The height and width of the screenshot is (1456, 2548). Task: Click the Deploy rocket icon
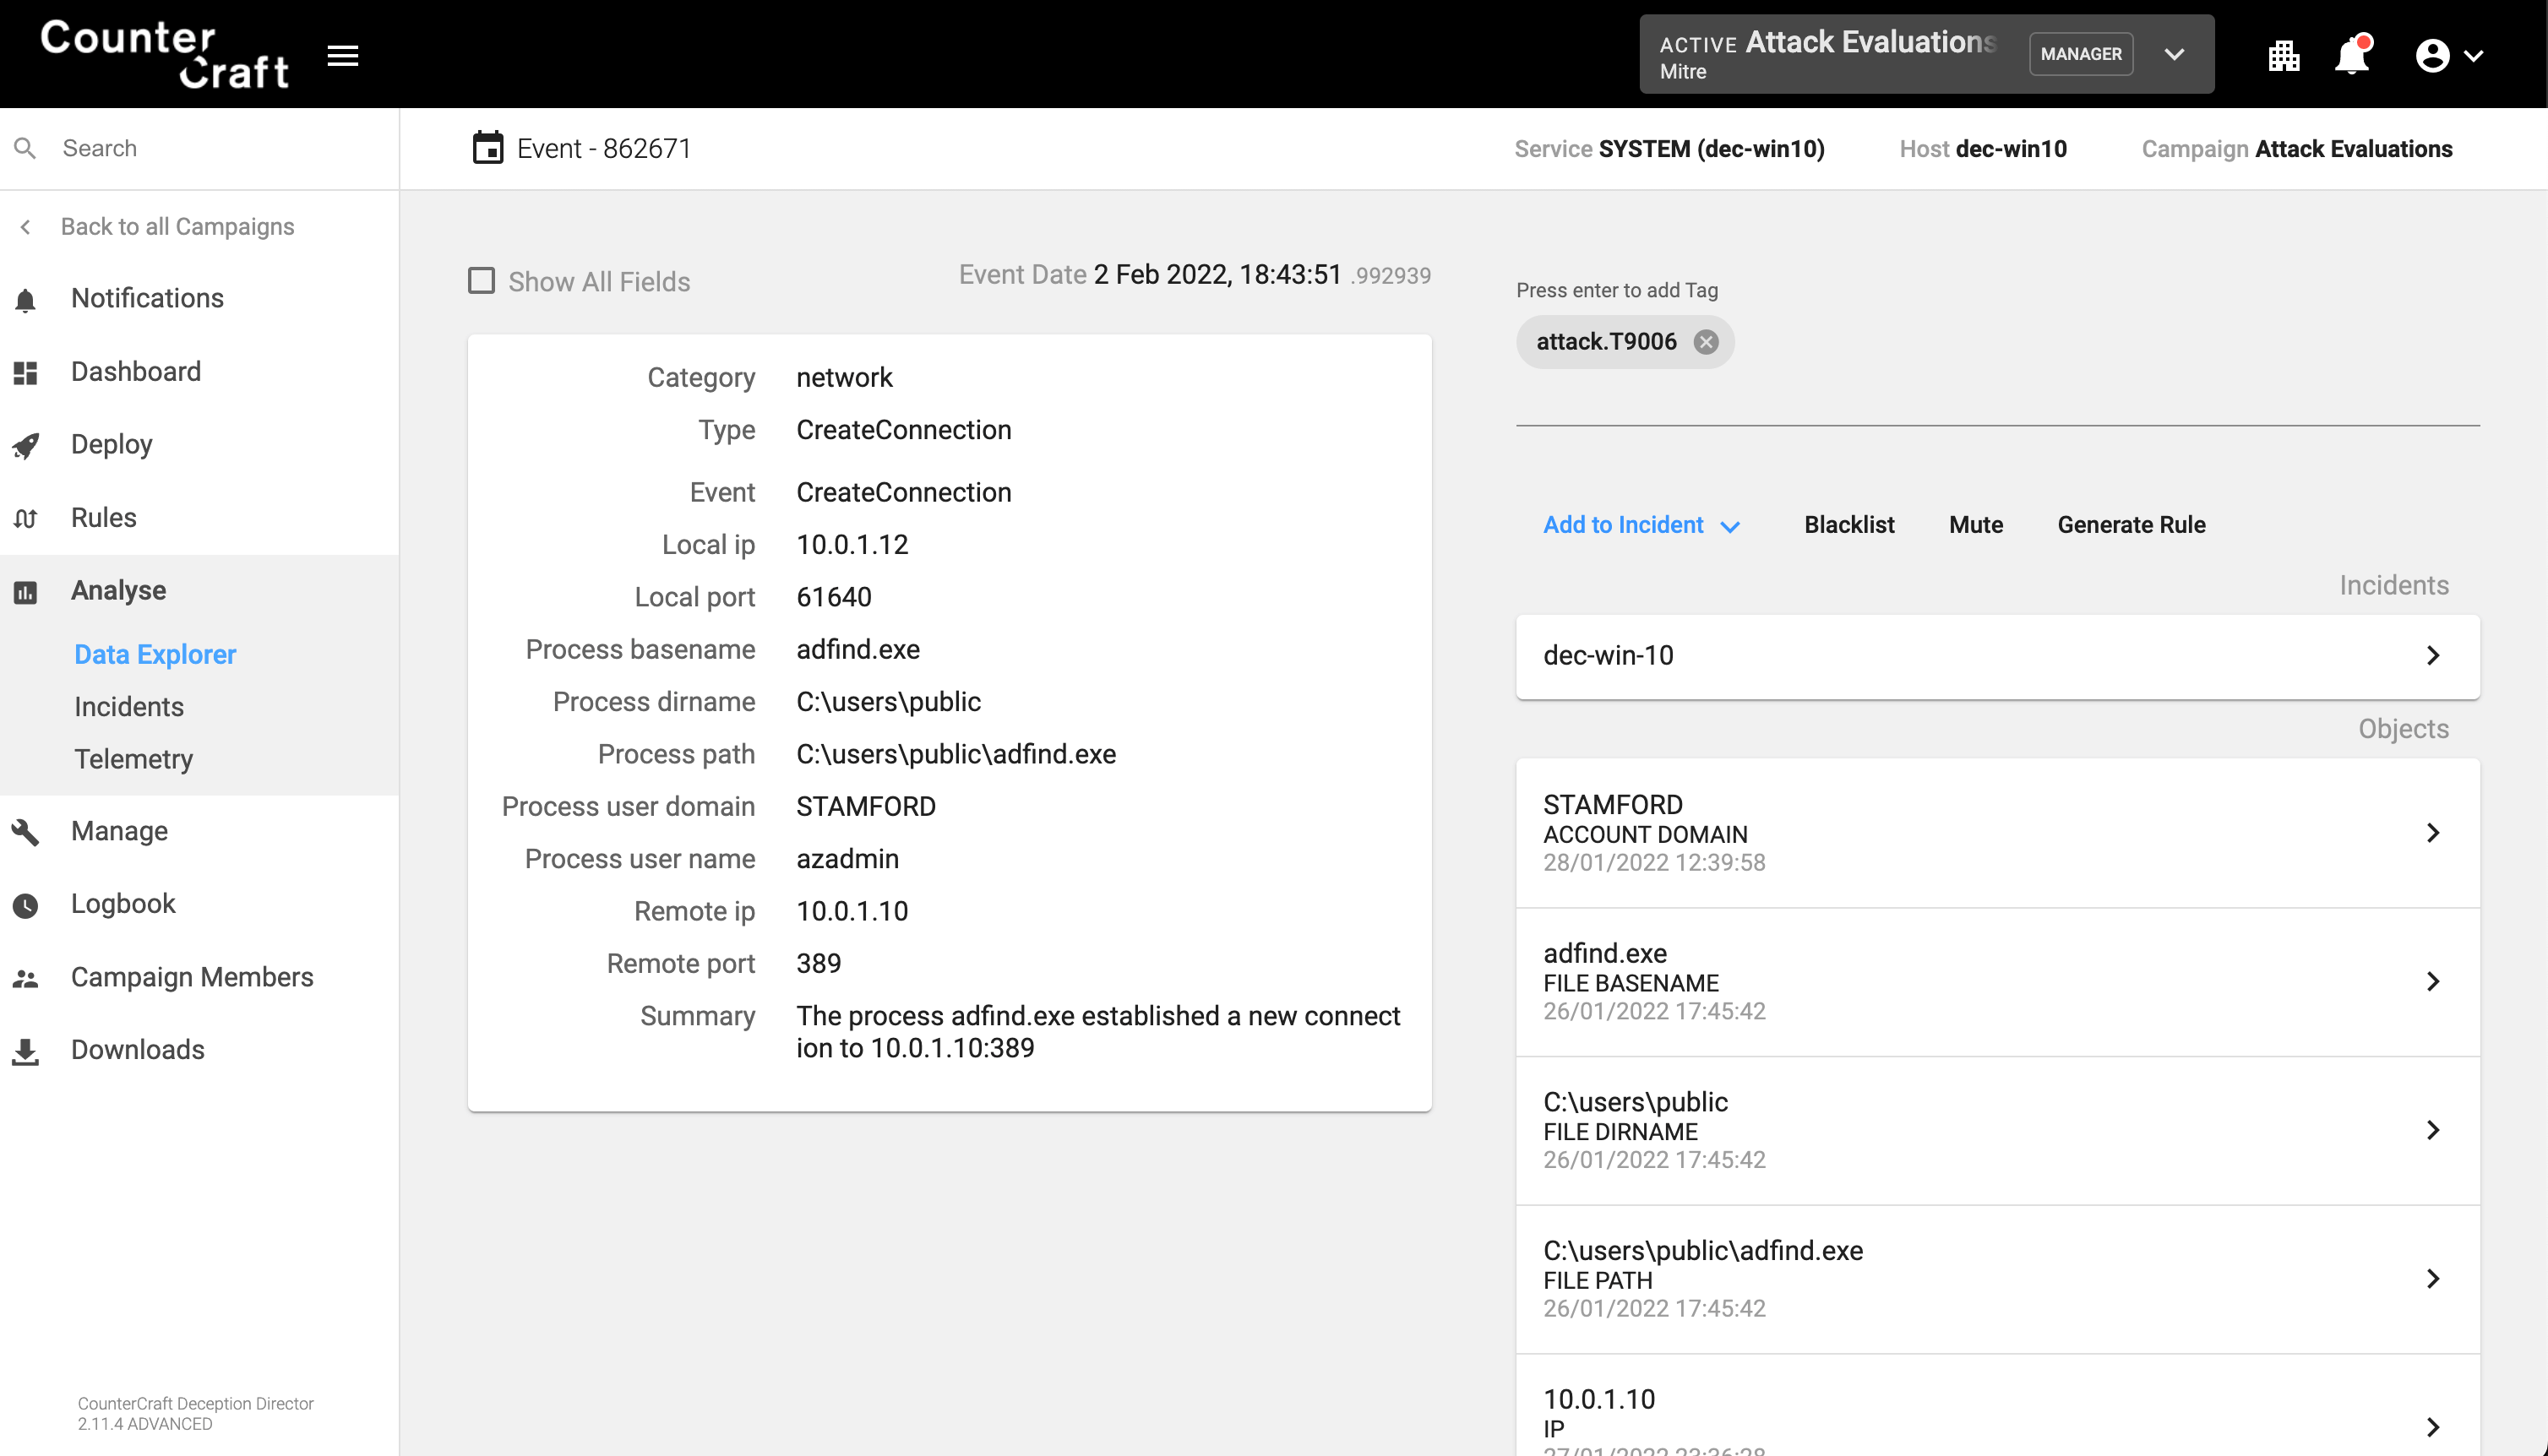[x=26, y=446]
